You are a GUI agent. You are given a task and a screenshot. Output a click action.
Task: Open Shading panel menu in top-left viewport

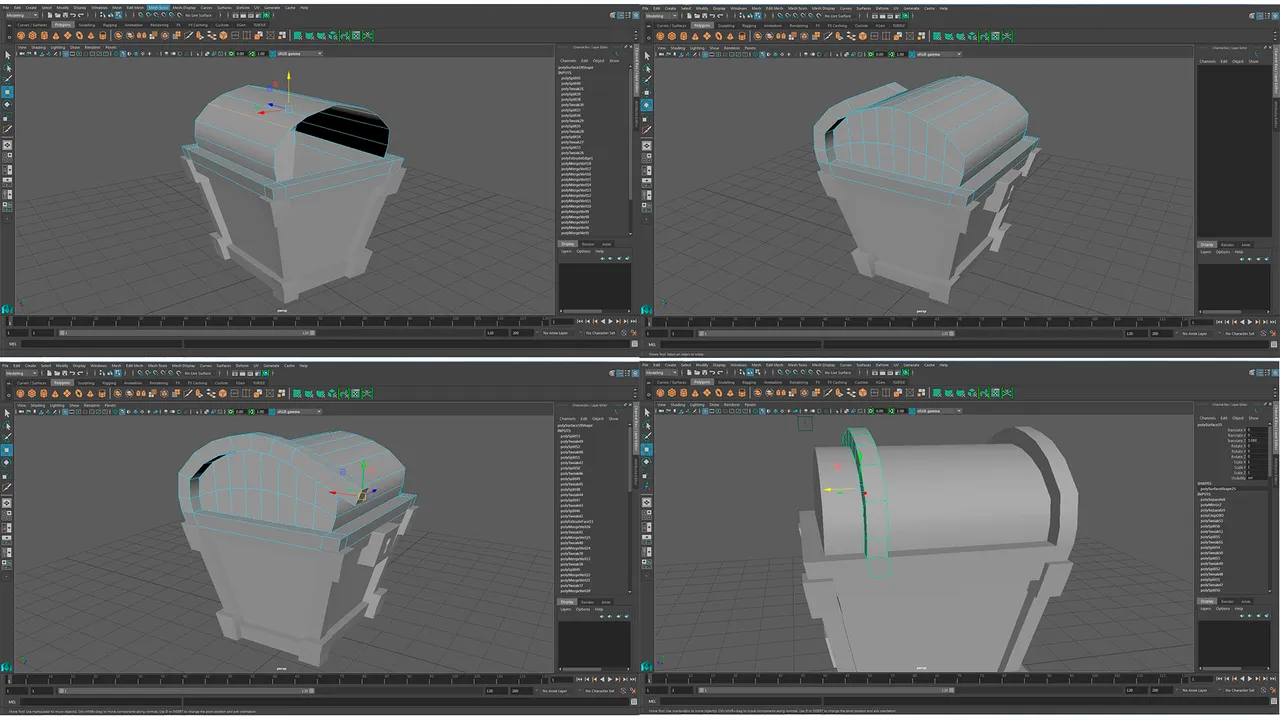click(x=39, y=47)
